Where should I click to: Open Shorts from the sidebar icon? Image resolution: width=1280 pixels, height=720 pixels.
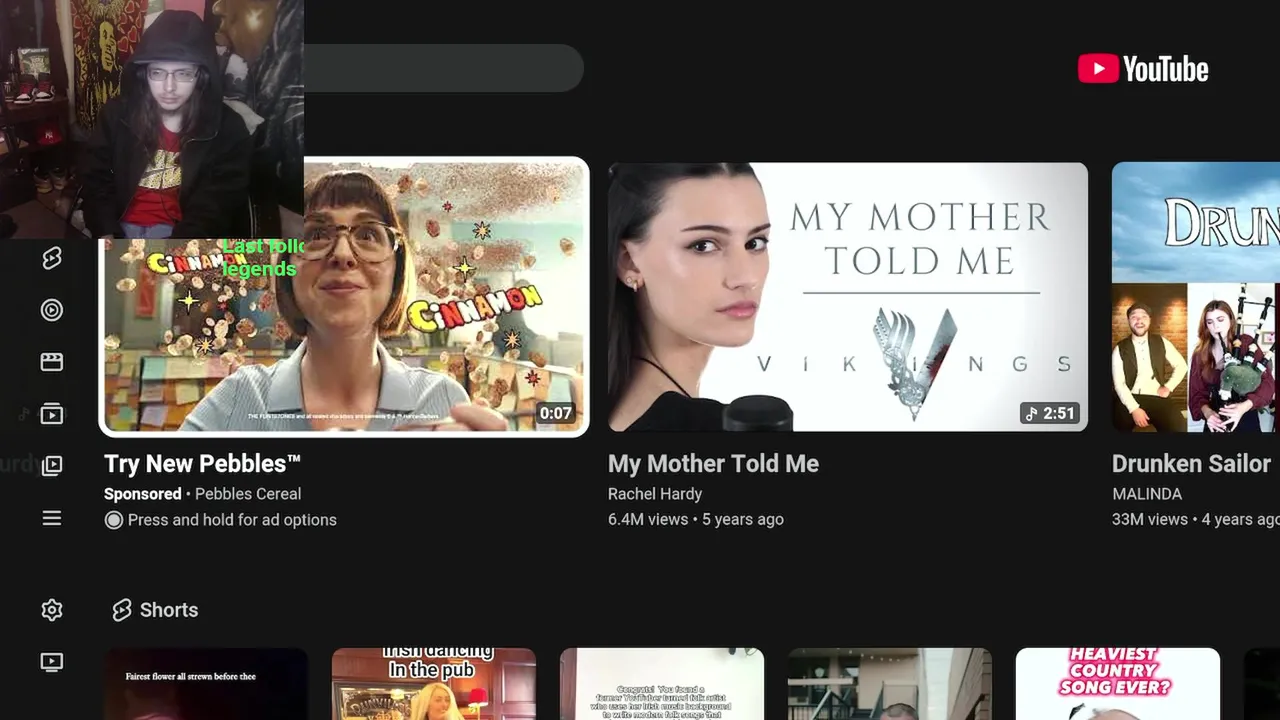coord(52,258)
